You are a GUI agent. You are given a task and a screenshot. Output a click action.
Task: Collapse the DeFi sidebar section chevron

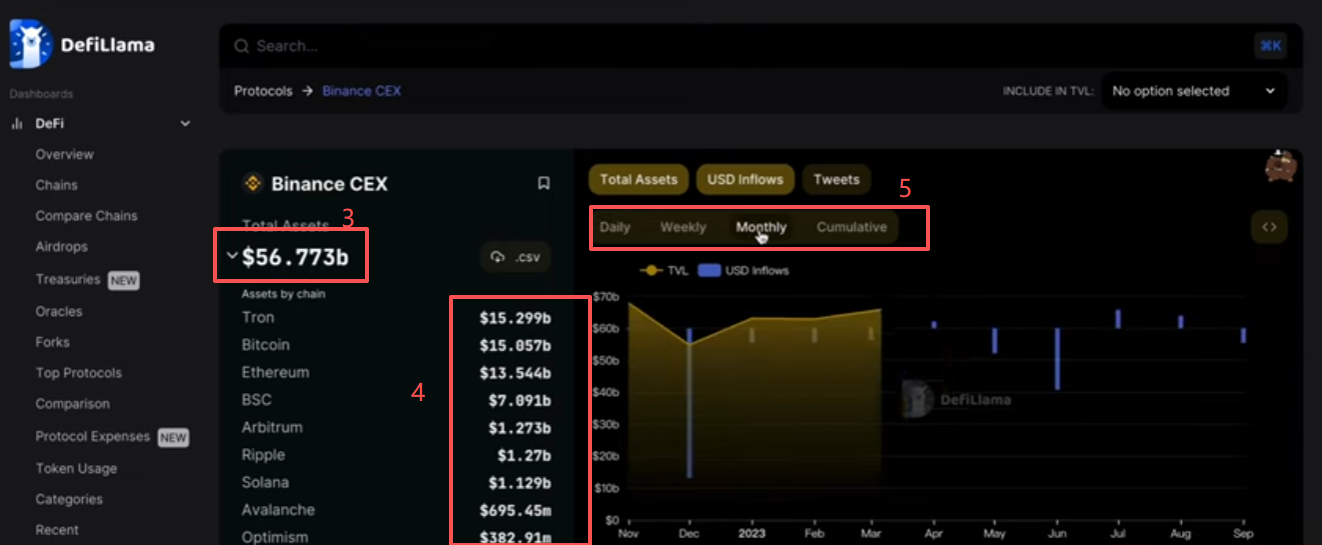point(185,124)
